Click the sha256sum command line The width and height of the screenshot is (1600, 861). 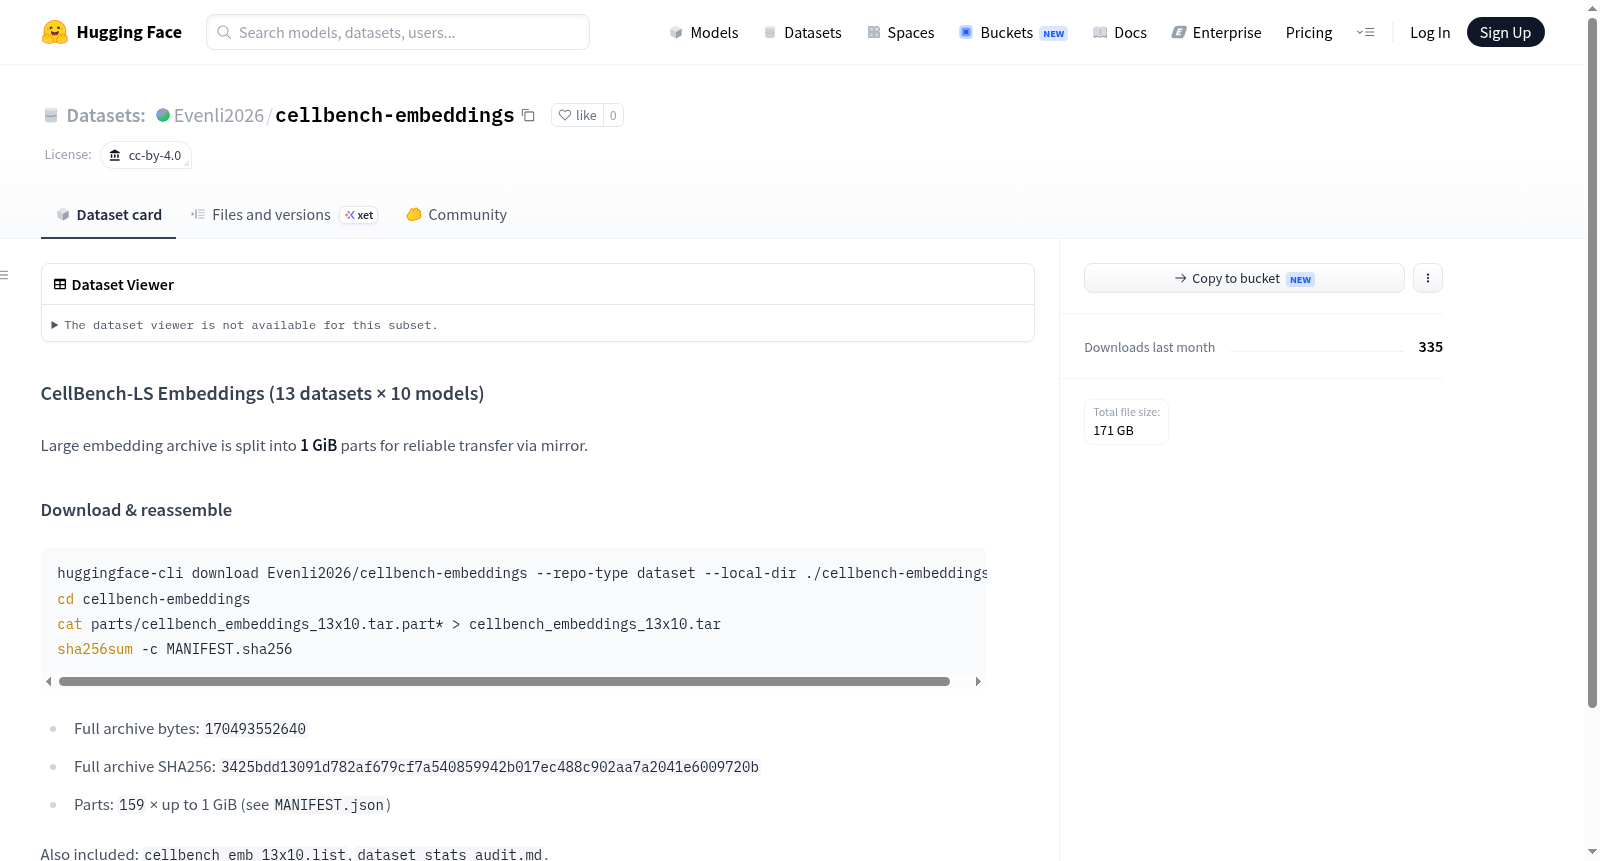[x=175, y=649]
